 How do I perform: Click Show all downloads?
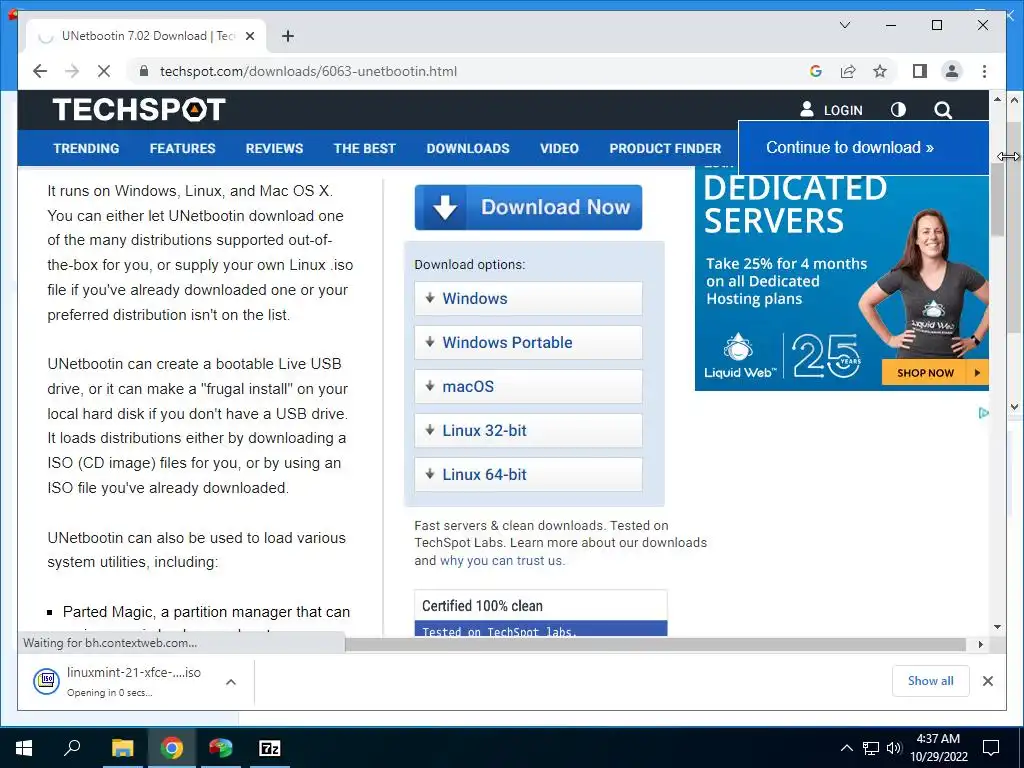[x=930, y=681]
